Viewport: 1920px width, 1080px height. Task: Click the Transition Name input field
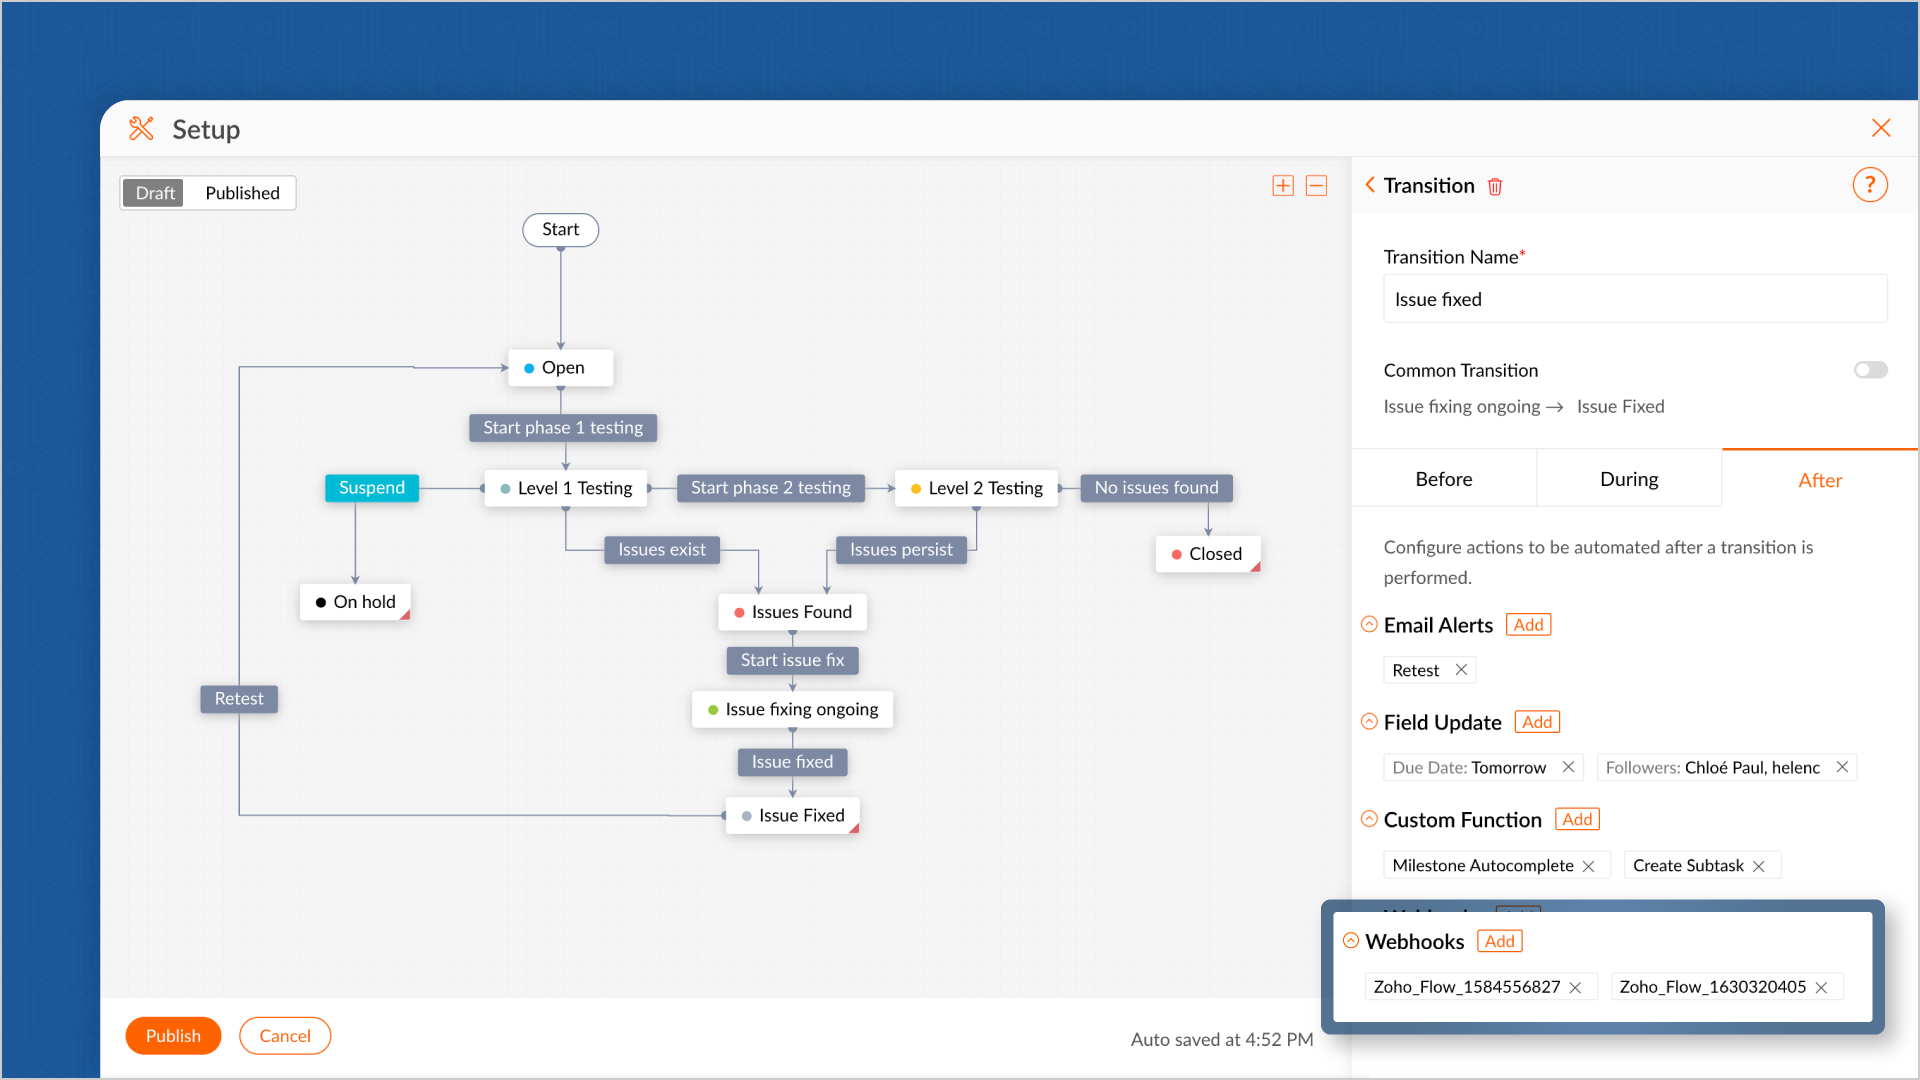pos(1635,299)
